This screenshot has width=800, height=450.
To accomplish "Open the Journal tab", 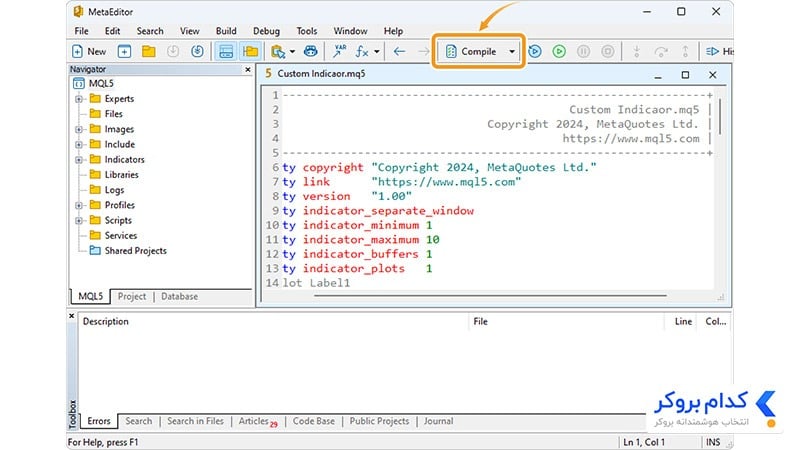I will pos(438,421).
